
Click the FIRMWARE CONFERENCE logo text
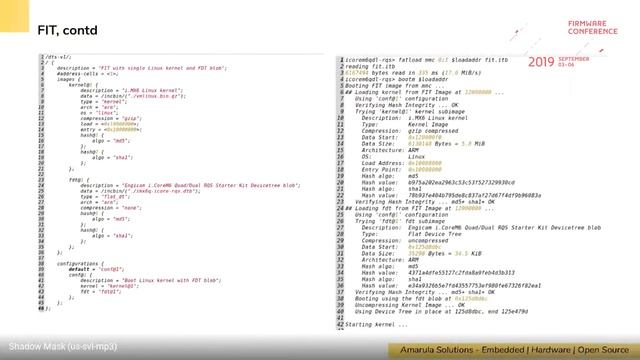pyautogui.click(x=593, y=27)
